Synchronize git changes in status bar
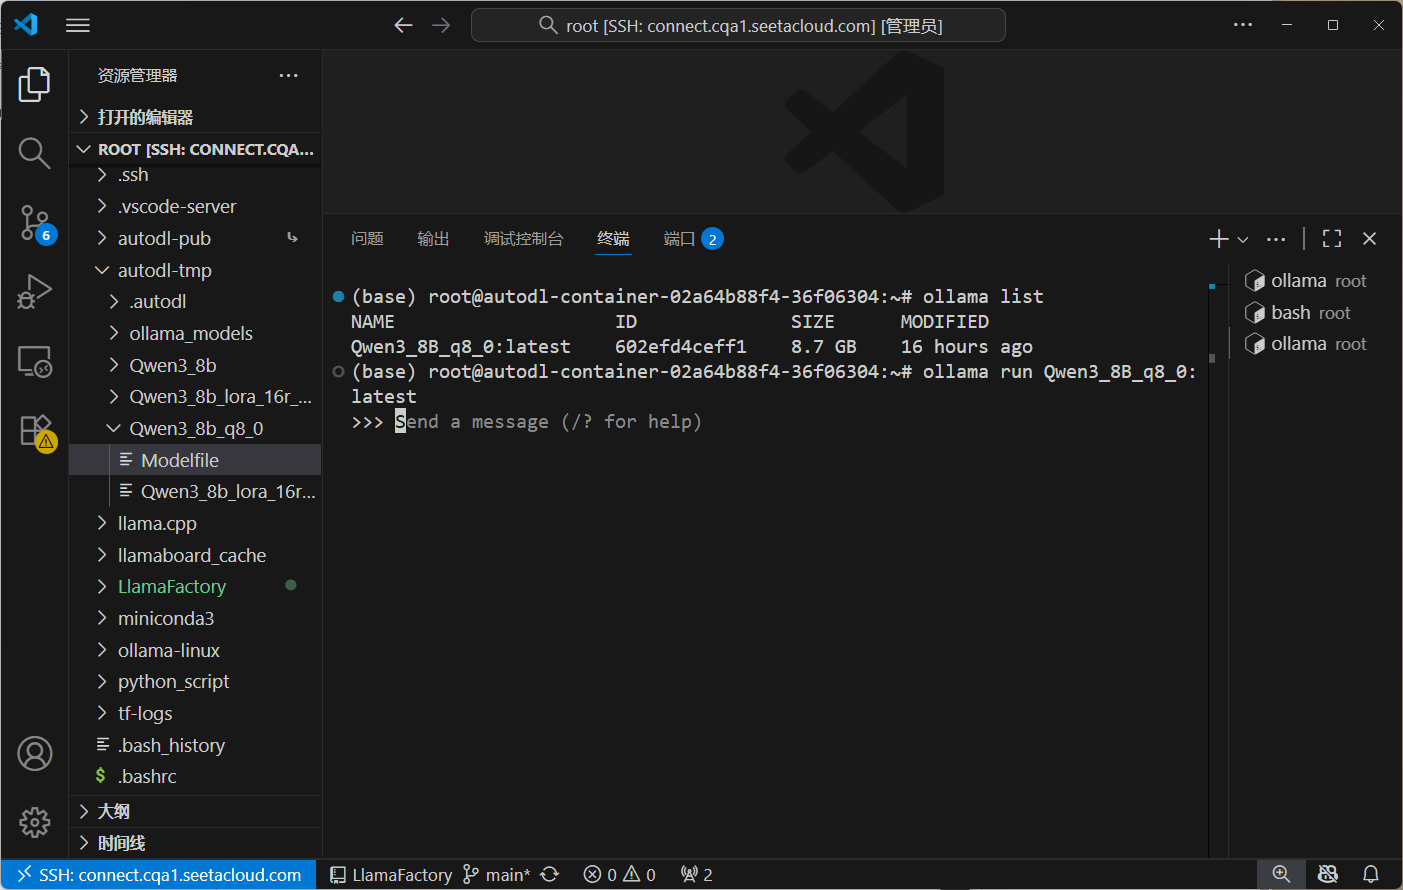This screenshot has width=1403, height=890. pos(549,875)
